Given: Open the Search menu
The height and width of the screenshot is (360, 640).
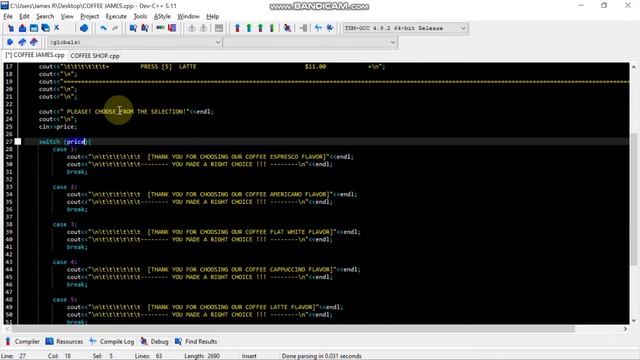Looking at the screenshot, I should (45, 16).
